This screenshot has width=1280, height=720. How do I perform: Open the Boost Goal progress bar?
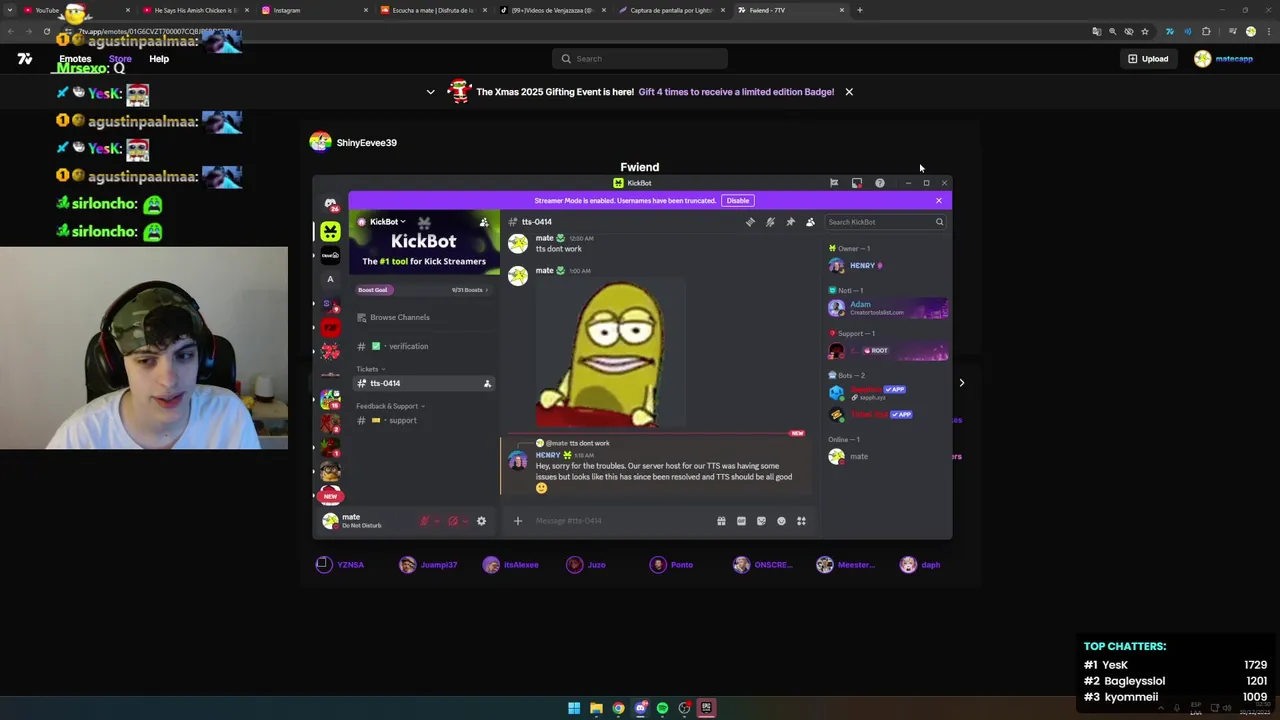pyautogui.click(x=424, y=290)
